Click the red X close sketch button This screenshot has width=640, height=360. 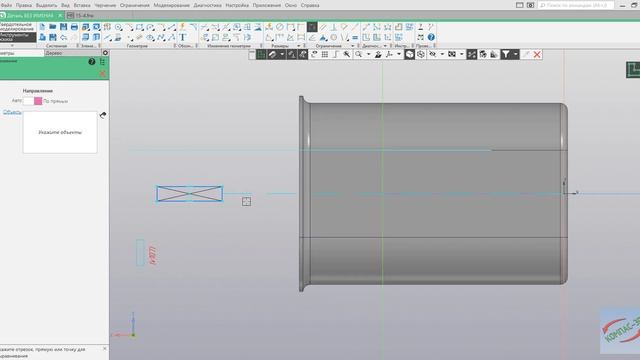pyautogui.click(x=537, y=54)
